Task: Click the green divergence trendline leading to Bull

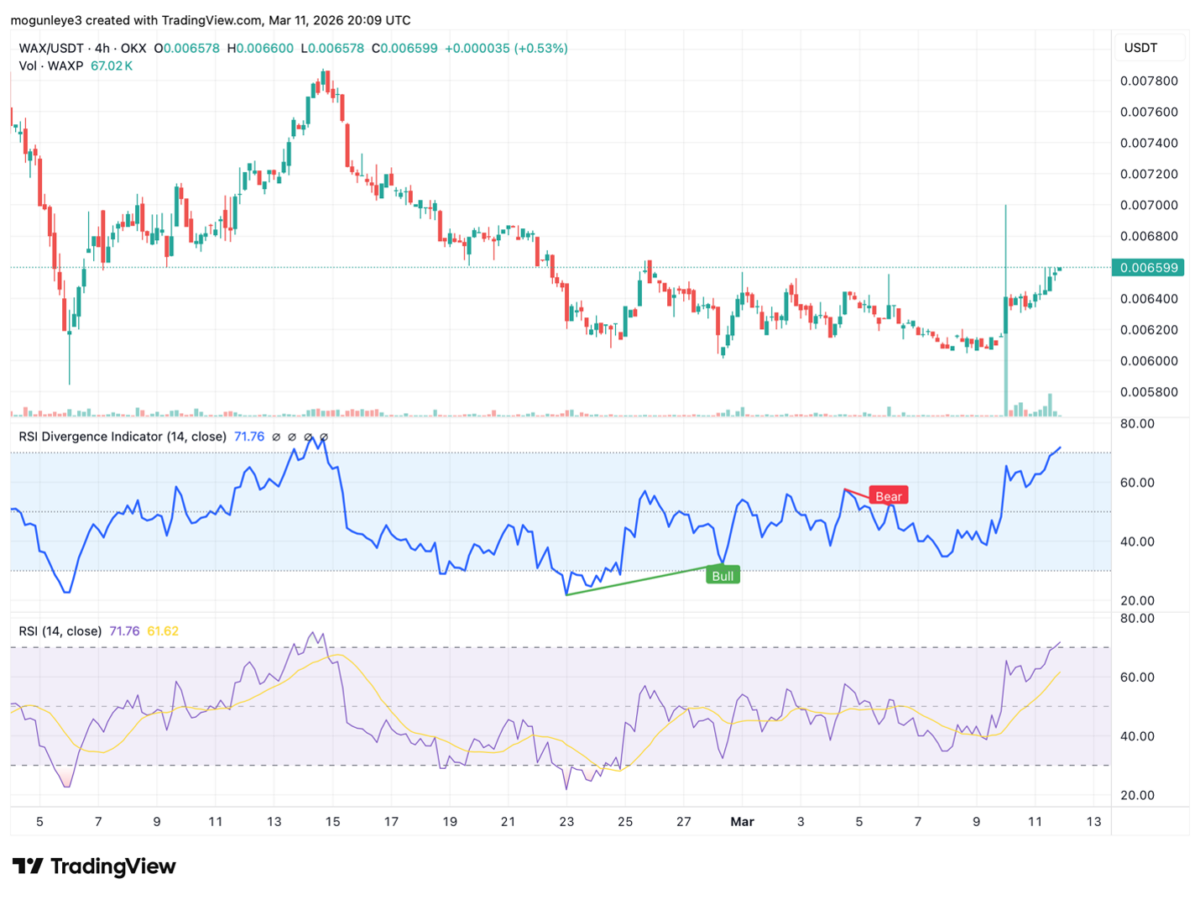Action: click(x=640, y=581)
